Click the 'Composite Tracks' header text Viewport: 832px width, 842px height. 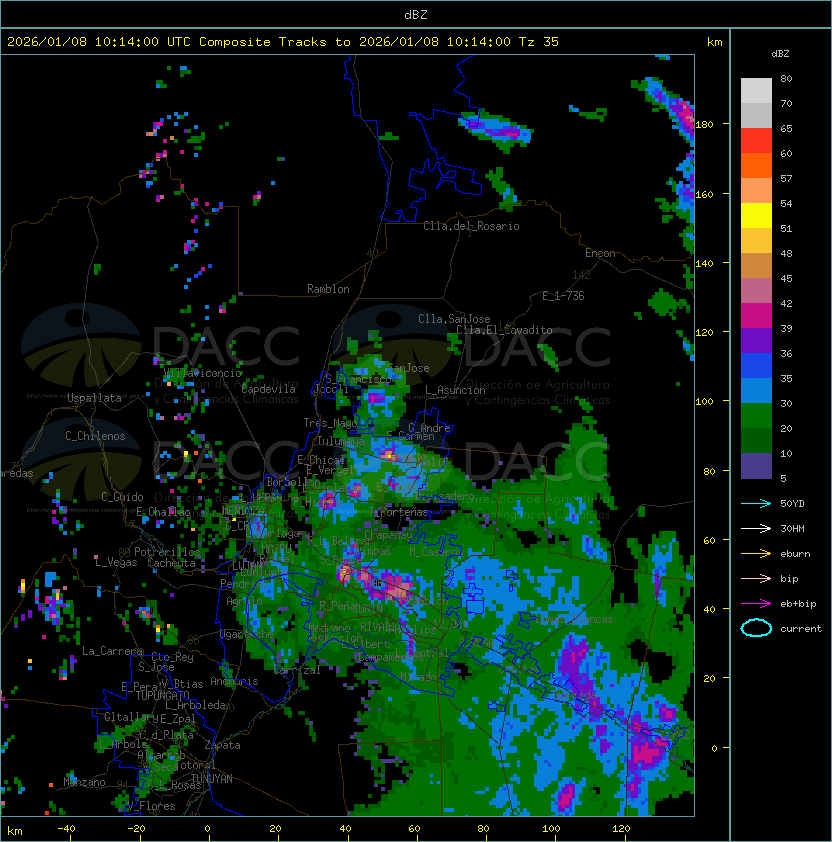point(263,42)
